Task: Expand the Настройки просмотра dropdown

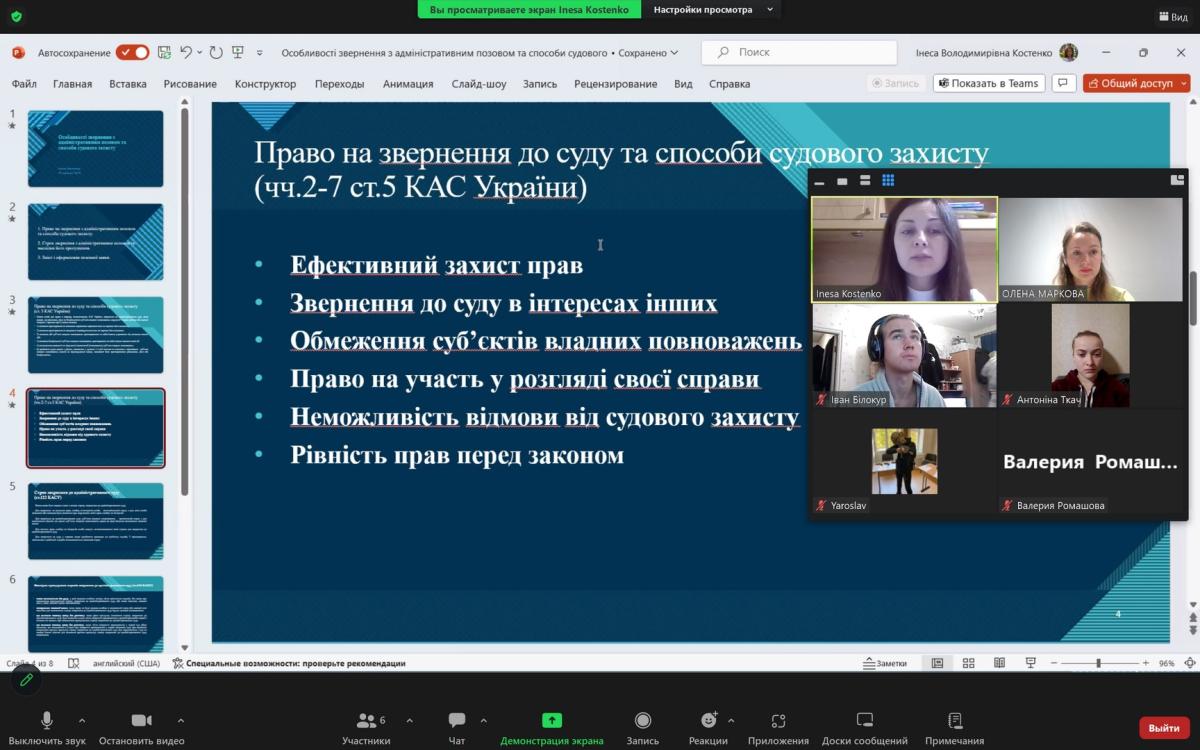Action: (x=712, y=10)
